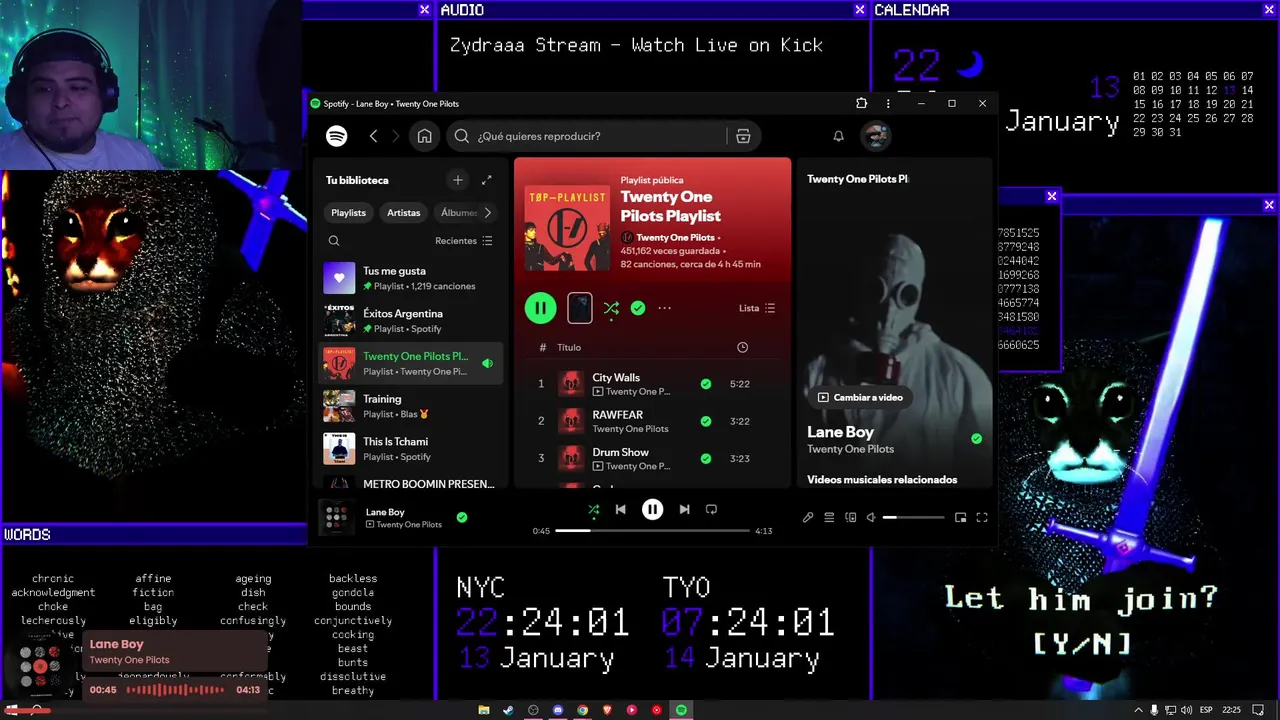
Task: Open the Lista view dropdown
Action: pyautogui.click(x=757, y=308)
